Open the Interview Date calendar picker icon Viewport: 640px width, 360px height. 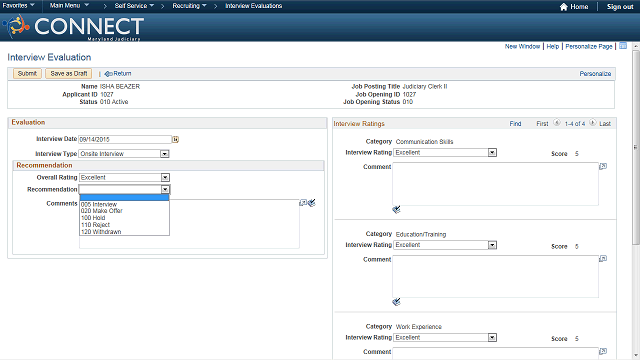point(176,140)
